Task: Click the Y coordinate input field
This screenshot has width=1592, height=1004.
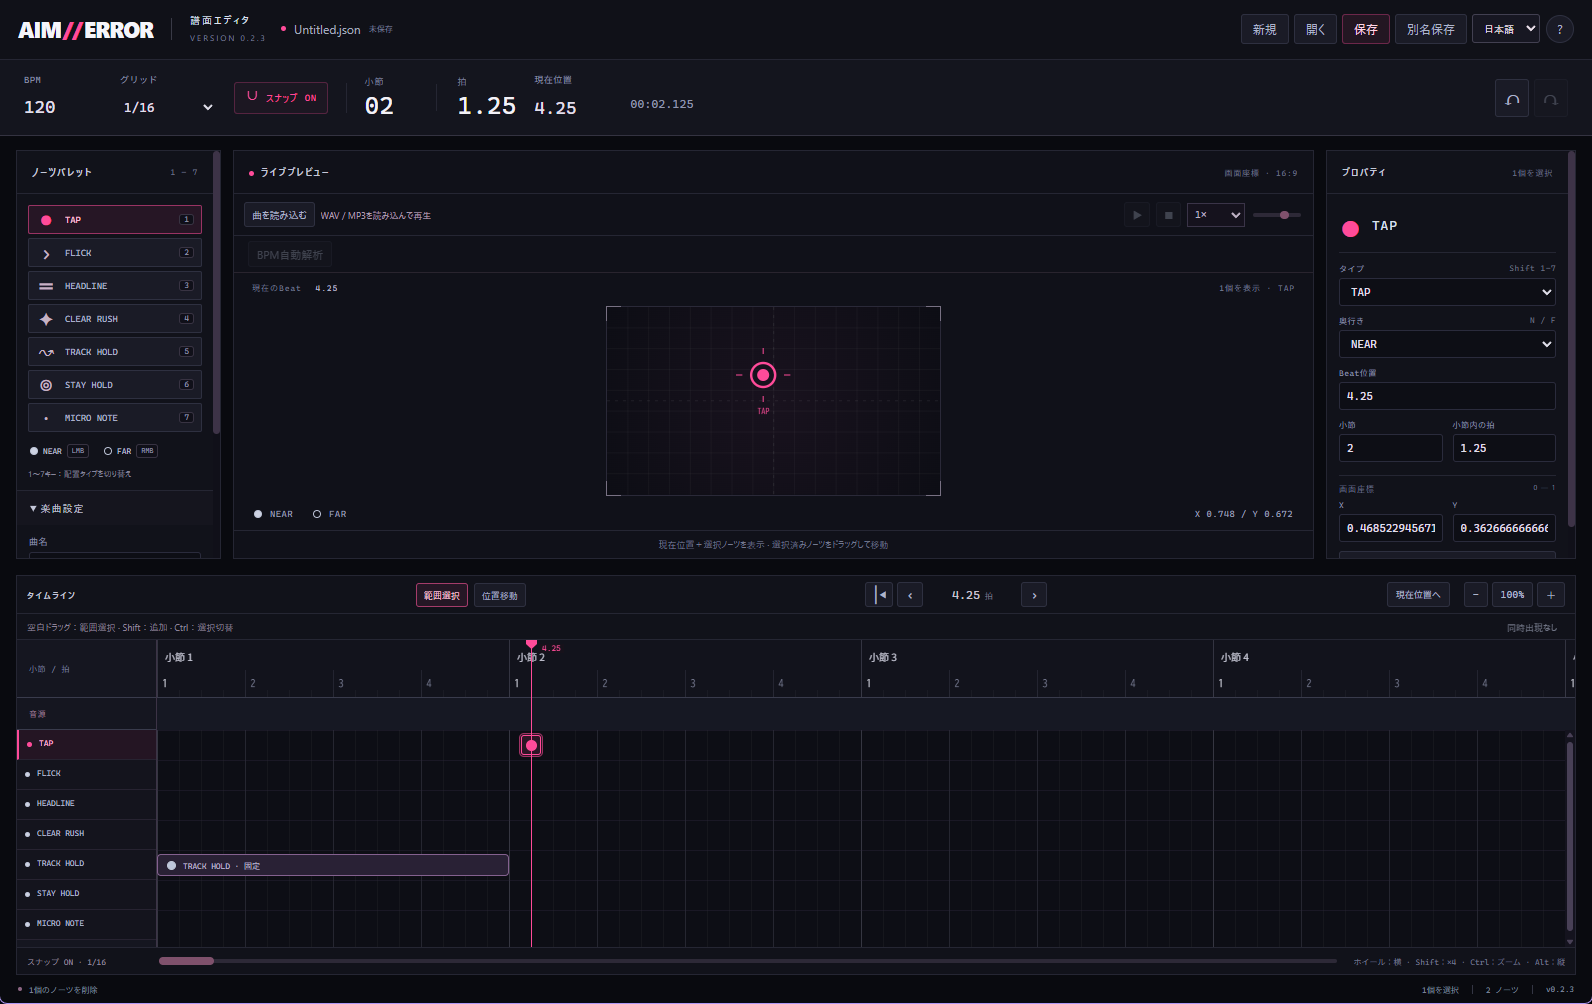Action: [x=1504, y=528]
